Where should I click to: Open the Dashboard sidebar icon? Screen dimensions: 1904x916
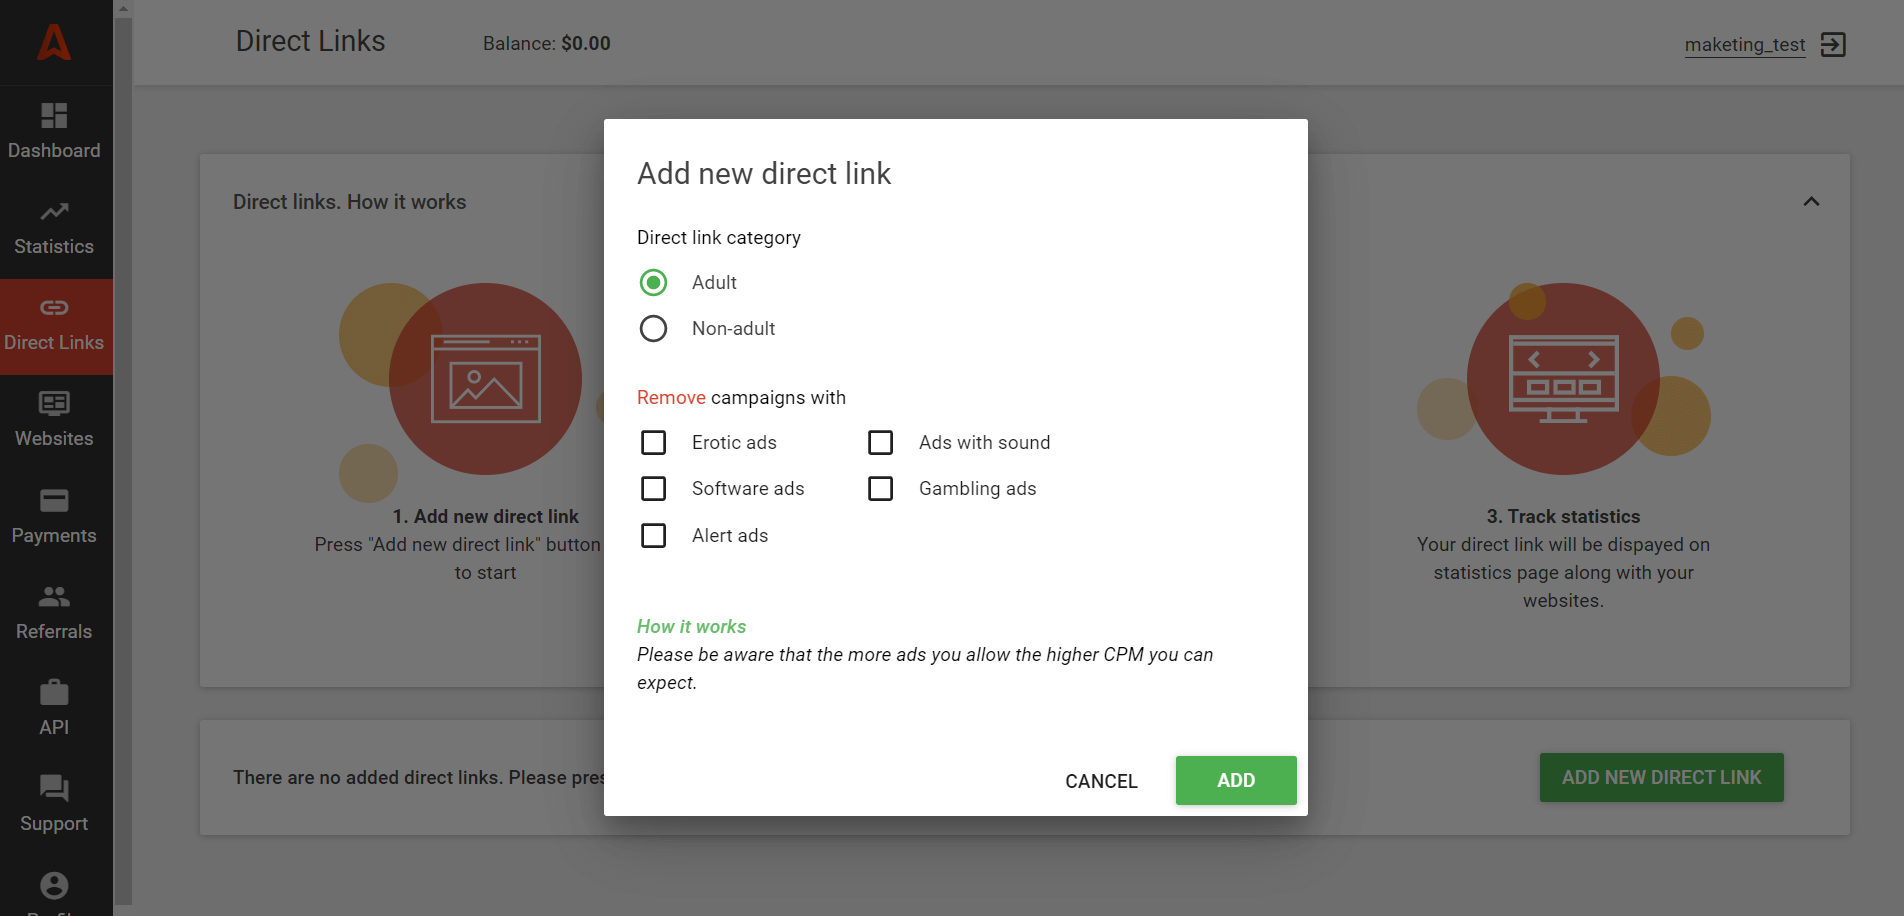54,116
